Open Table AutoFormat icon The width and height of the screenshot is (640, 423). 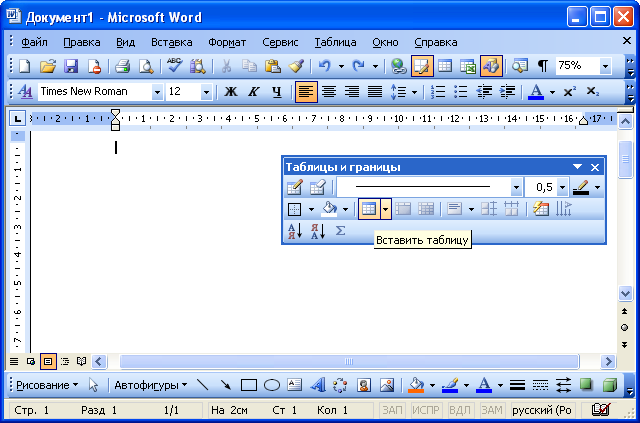541,209
